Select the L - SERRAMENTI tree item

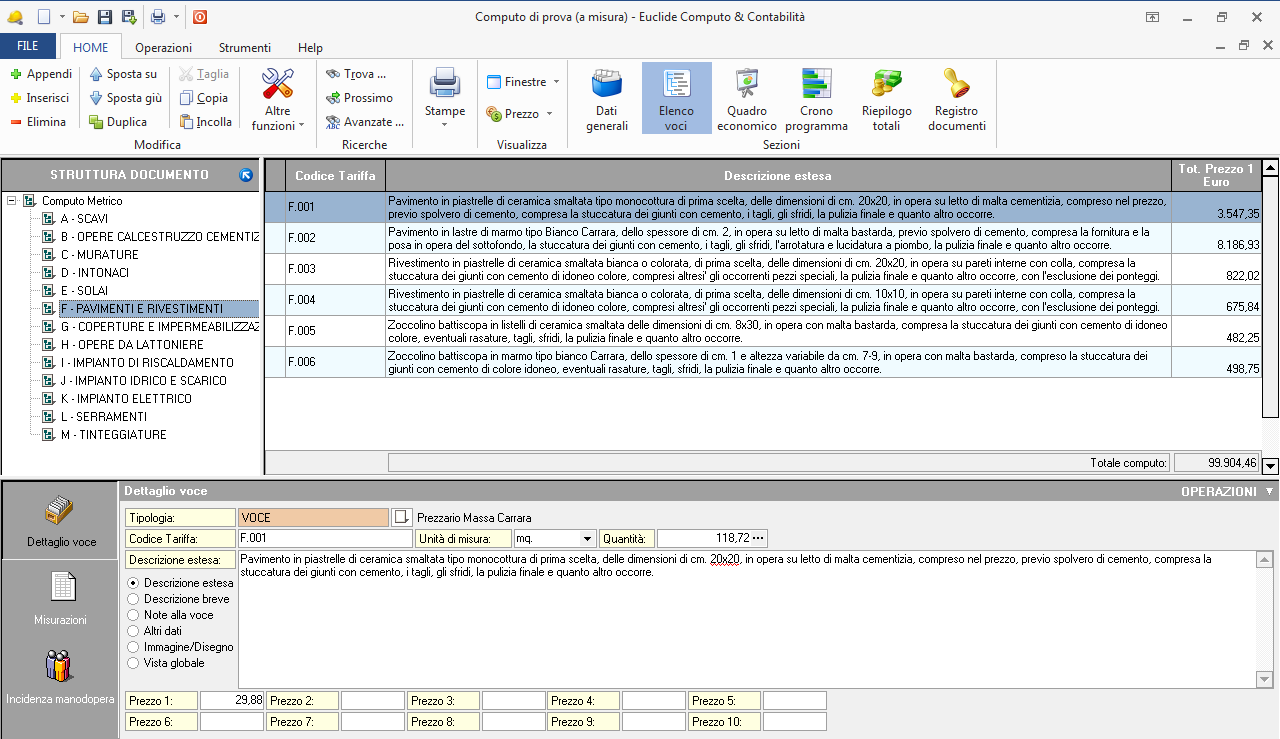pyautogui.click(x=103, y=417)
